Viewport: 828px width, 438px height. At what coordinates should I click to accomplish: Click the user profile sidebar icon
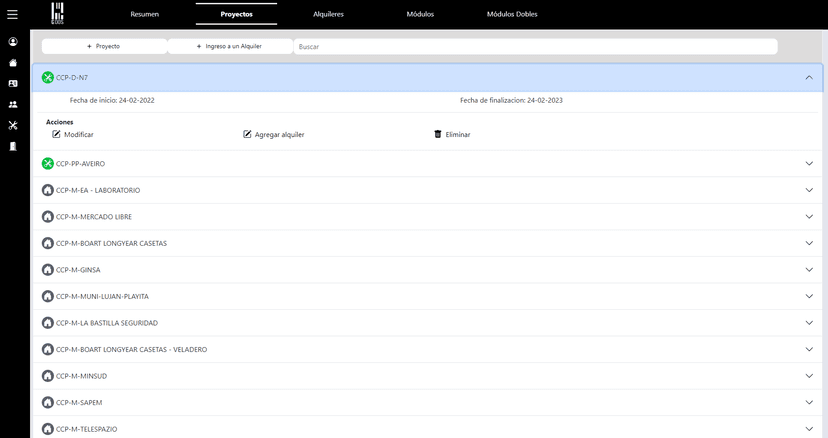click(x=13, y=42)
